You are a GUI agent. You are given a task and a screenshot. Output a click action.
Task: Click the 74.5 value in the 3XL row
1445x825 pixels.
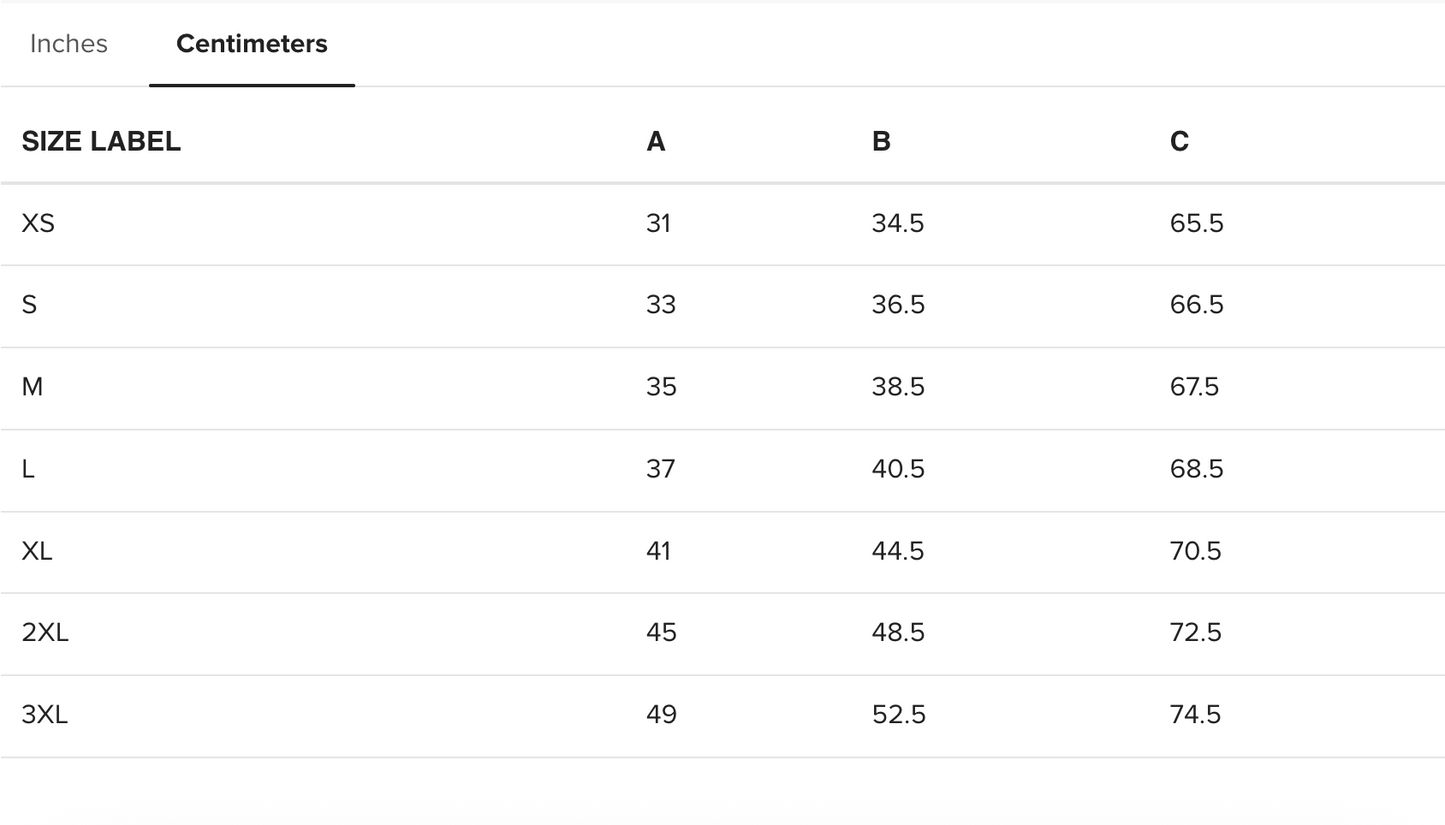coord(1196,715)
